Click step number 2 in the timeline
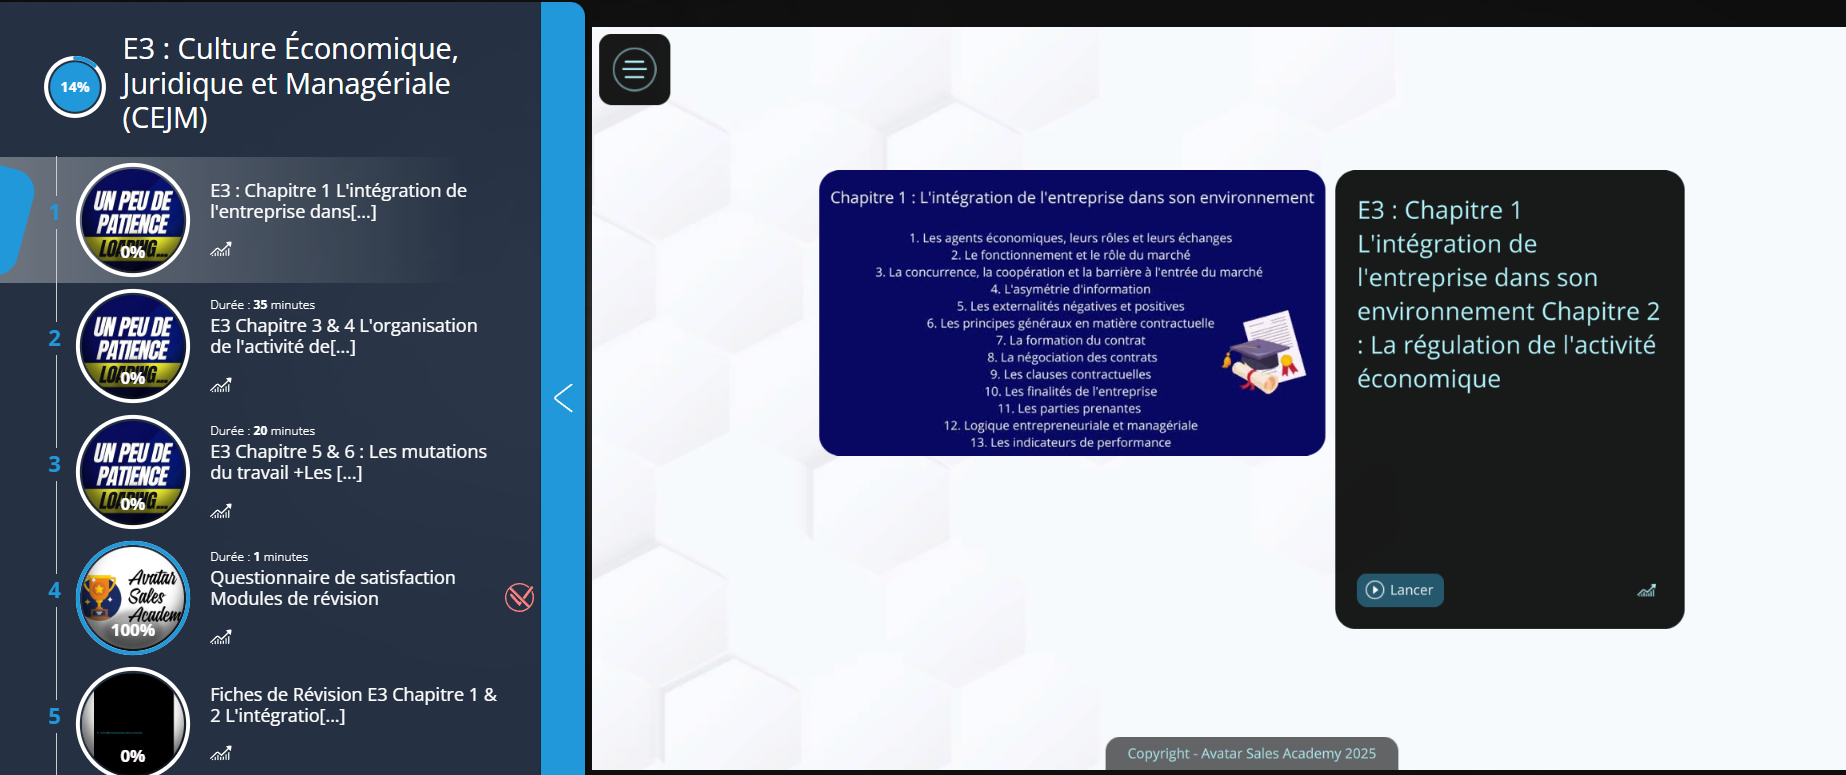 click(55, 338)
